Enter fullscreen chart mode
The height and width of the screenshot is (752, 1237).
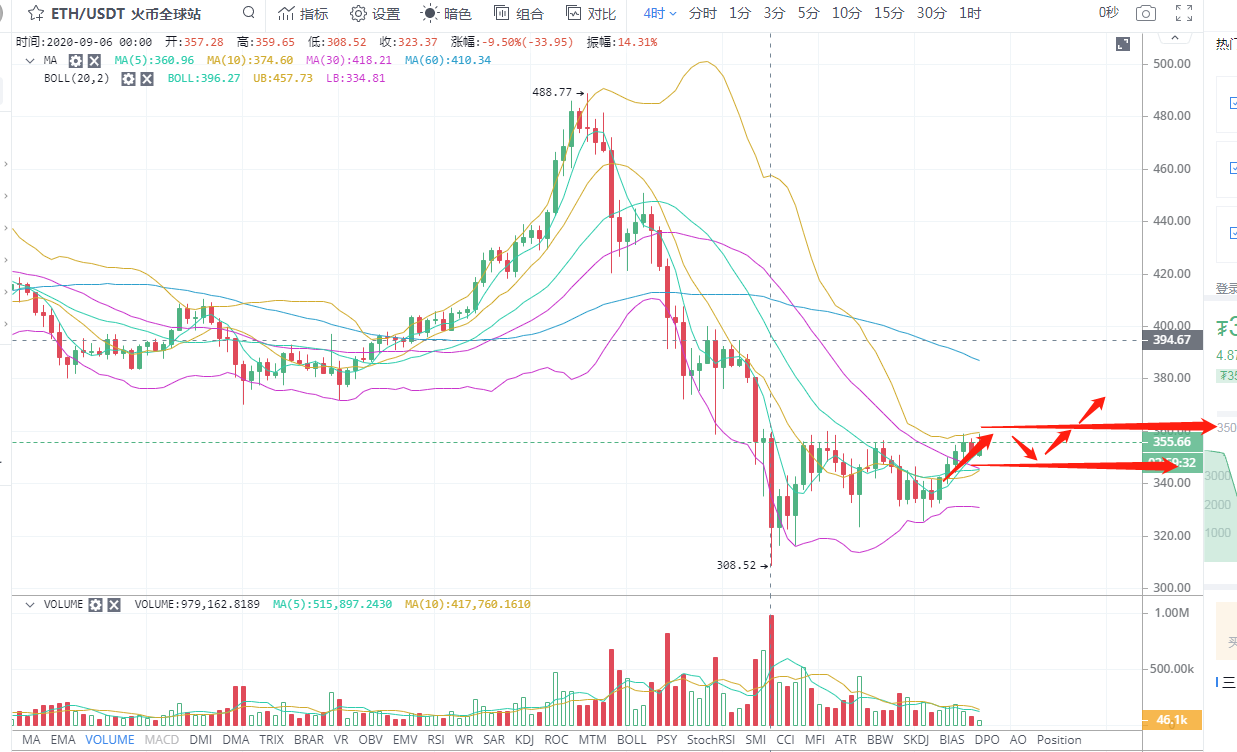pos(1184,14)
